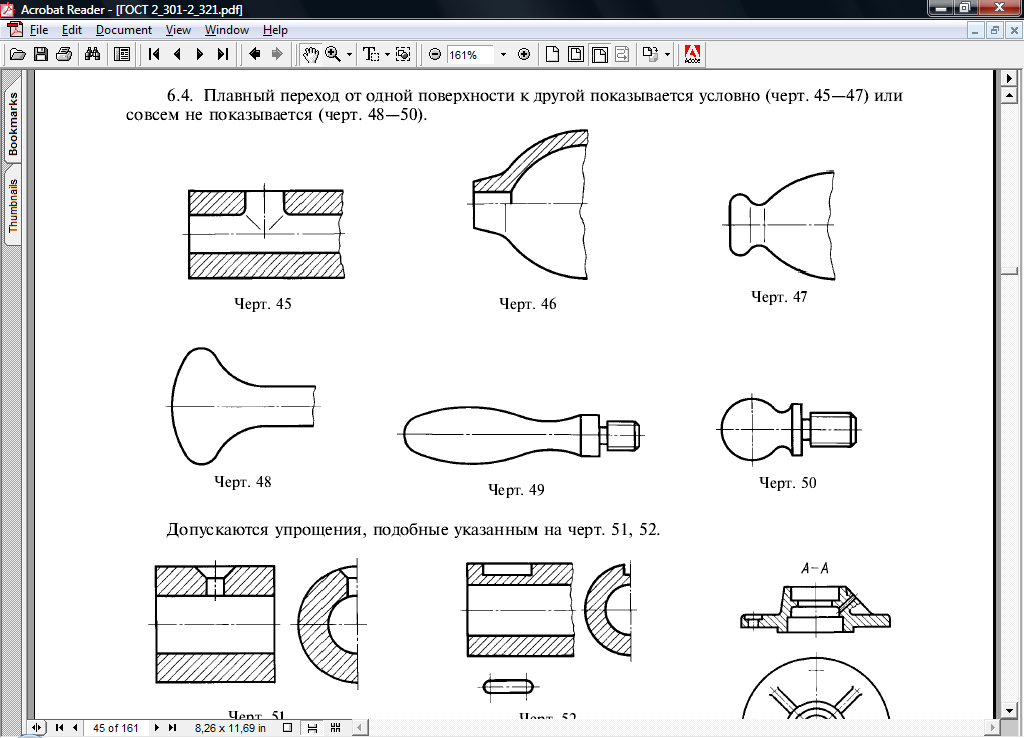Click the Acrobat PDF document icon in the menu bar
This screenshot has width=1024, height=738.
click(14, 30)
